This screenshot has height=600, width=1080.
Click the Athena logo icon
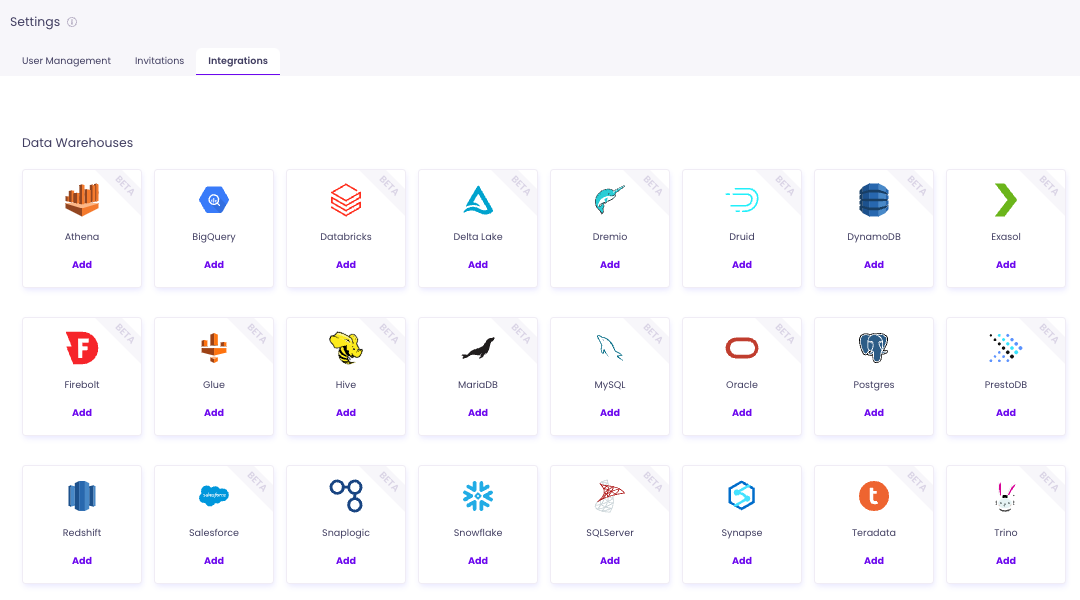pyautogui.click(x=82, y=200)
